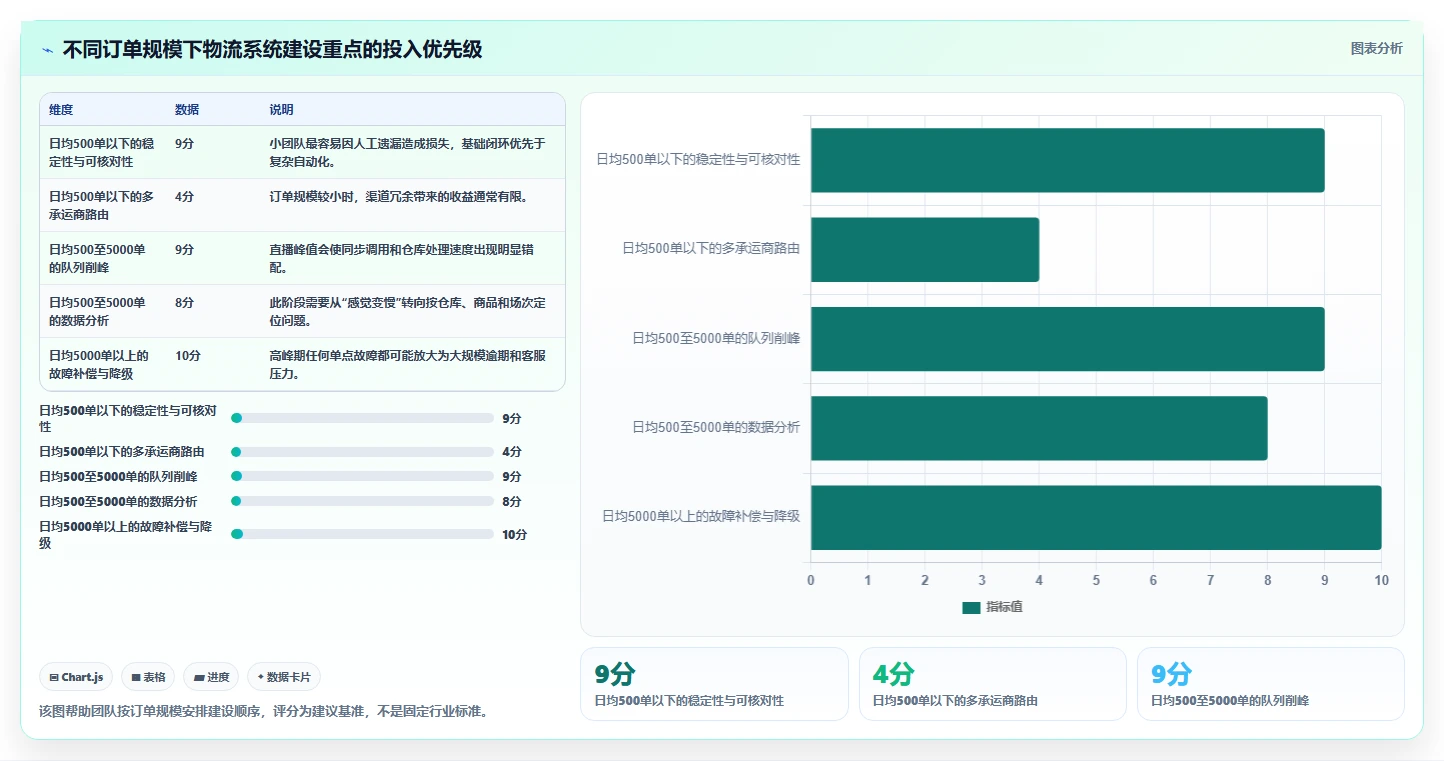
Task: Click y-axis label 日均5000单以上的故障补偿与降级
Action: [x=701, y=516]
